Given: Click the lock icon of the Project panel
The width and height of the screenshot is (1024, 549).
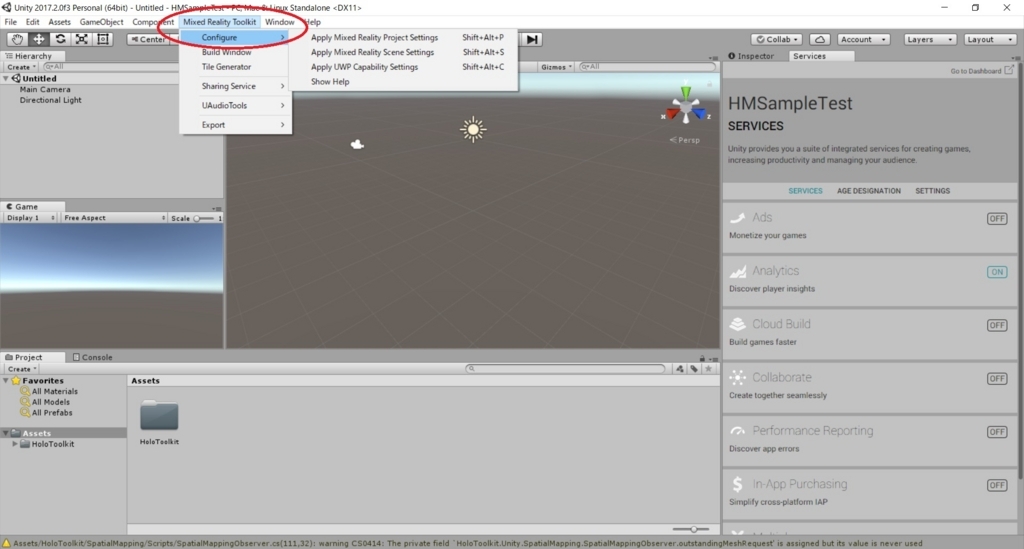Looking at the screenshot, I should coord(702,358).
